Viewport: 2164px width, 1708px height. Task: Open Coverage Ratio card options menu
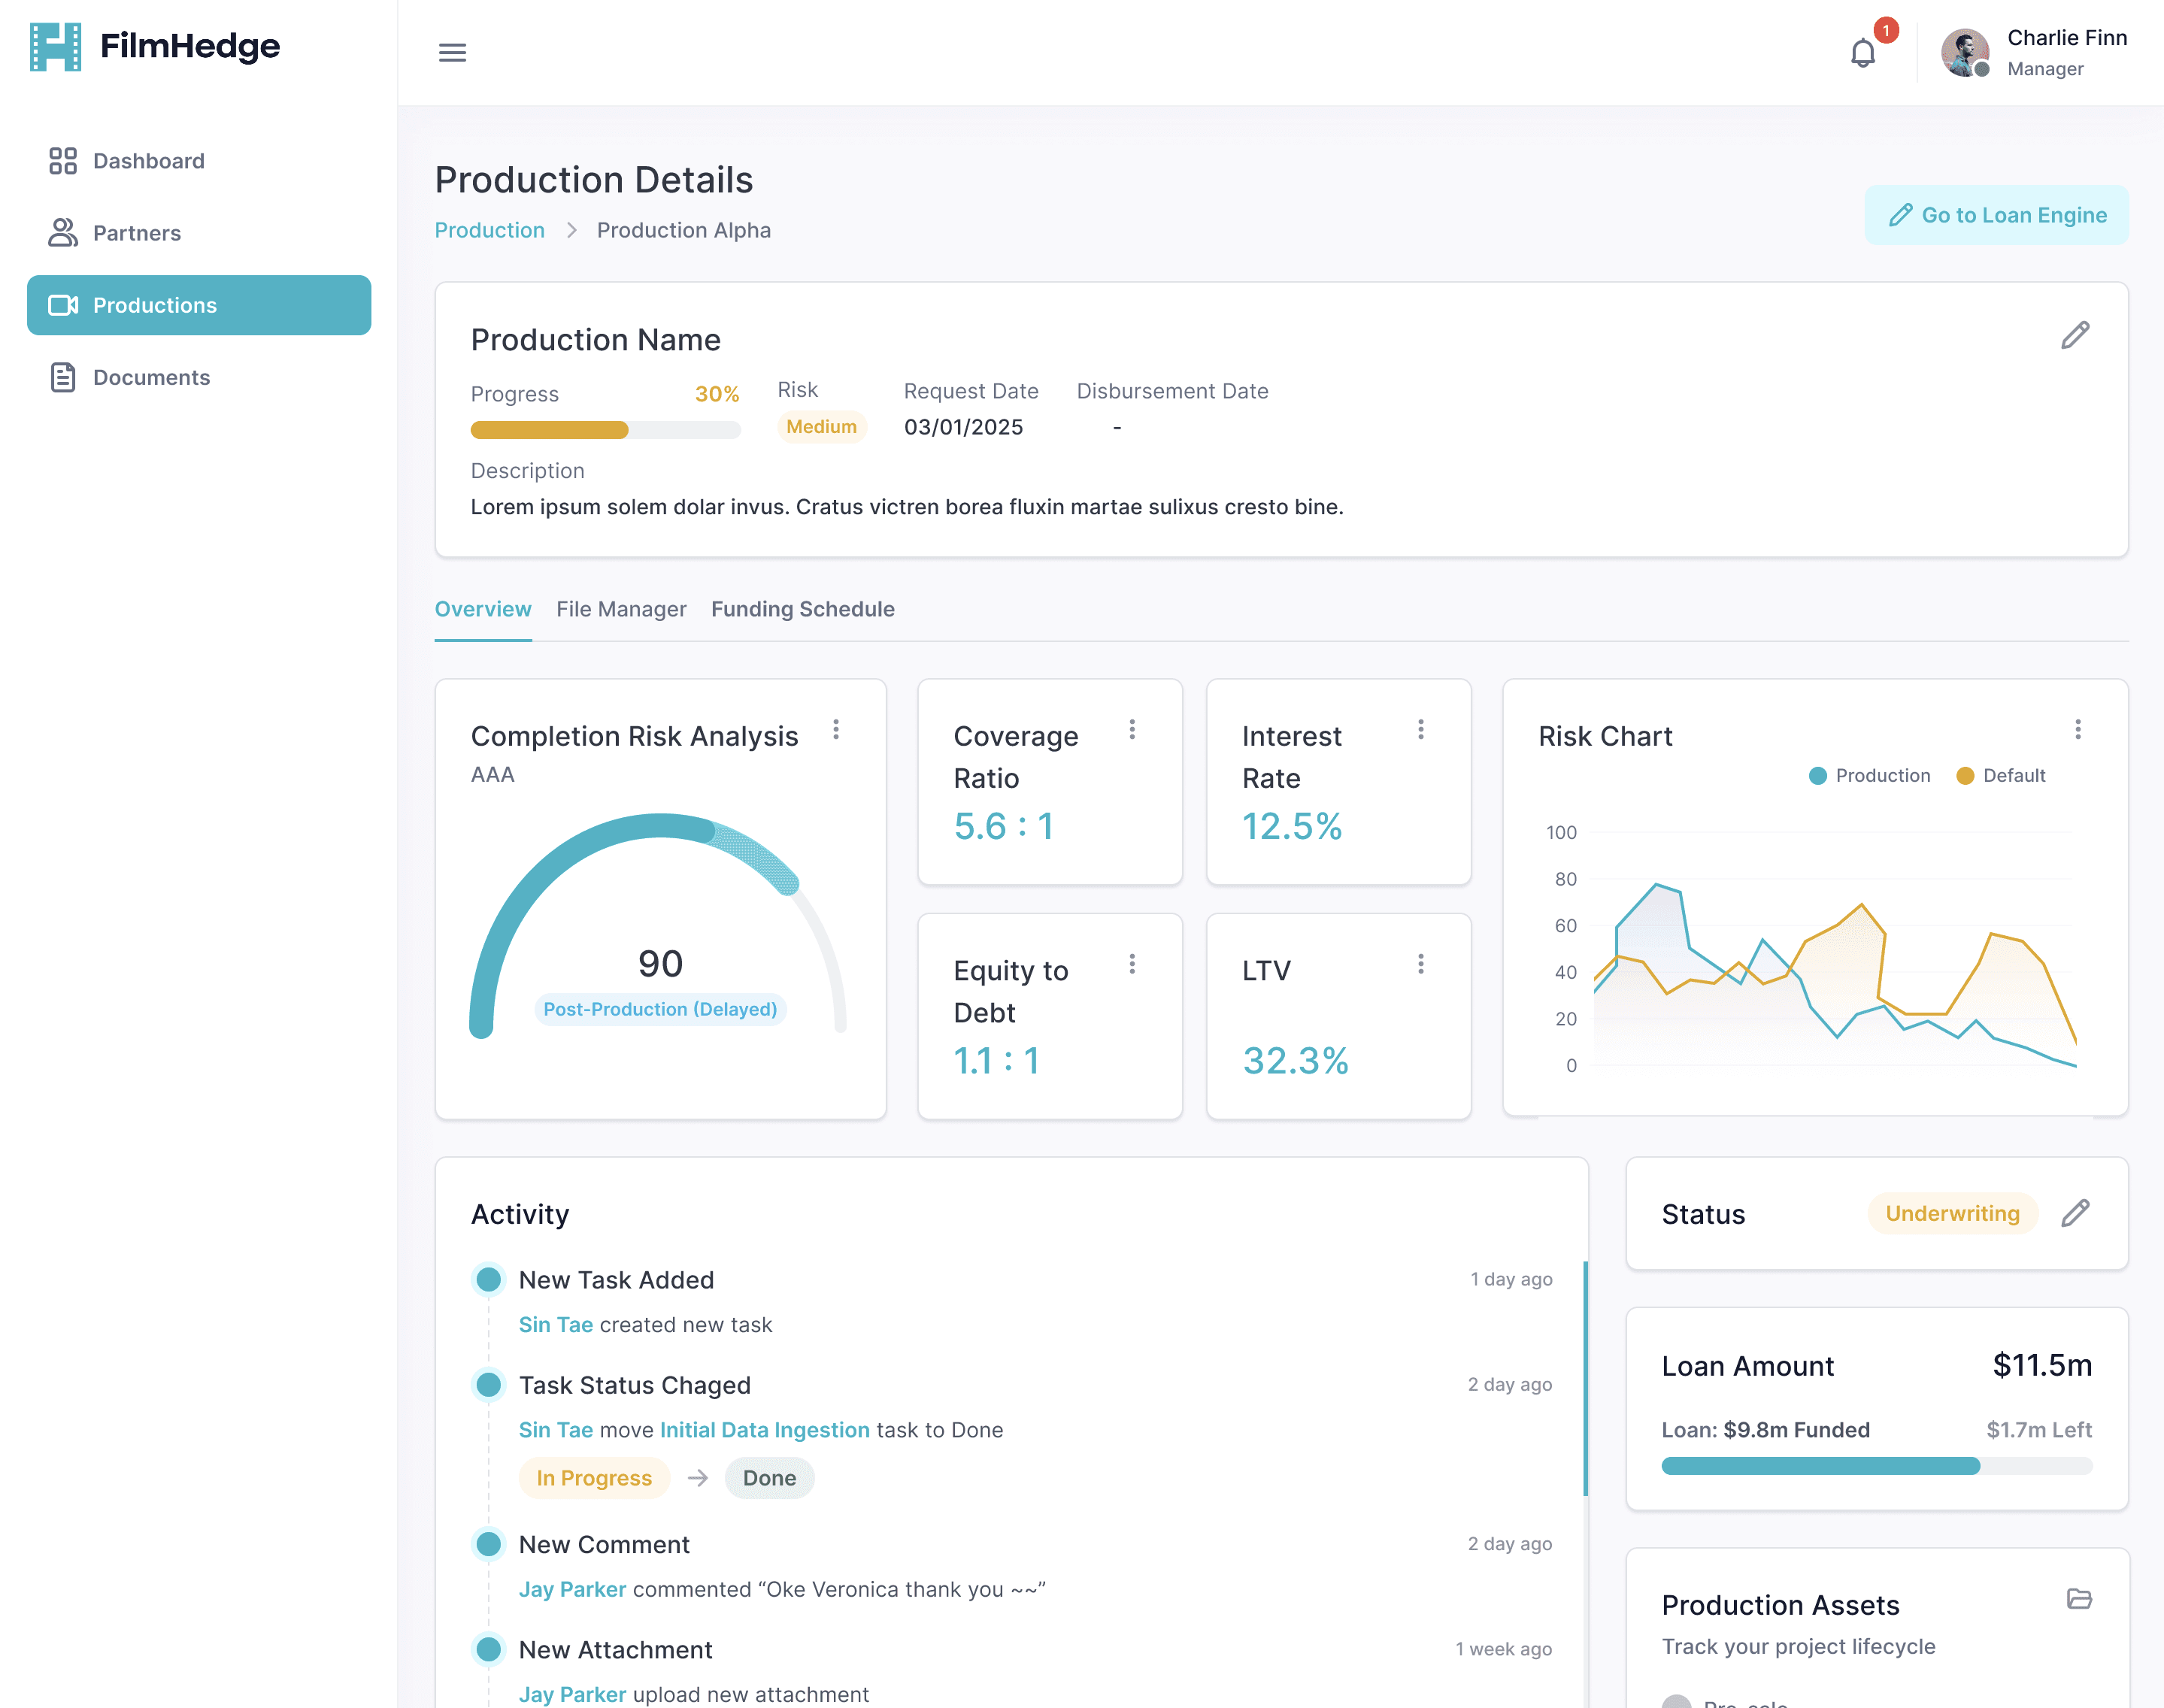[x=1132, y=730]
